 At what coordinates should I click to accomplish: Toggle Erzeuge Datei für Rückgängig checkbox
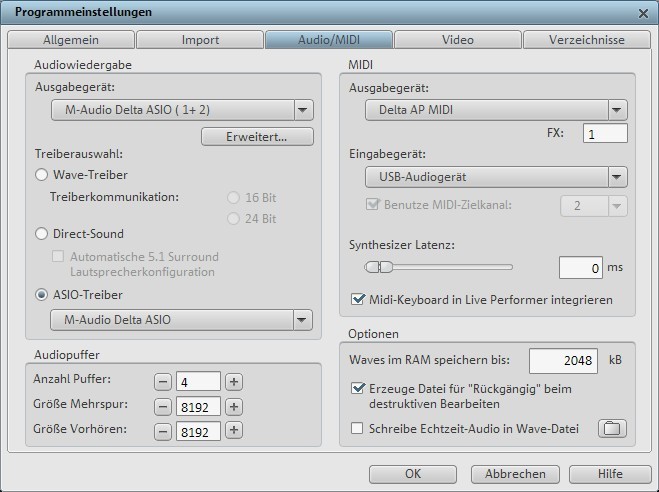point(358,388)
